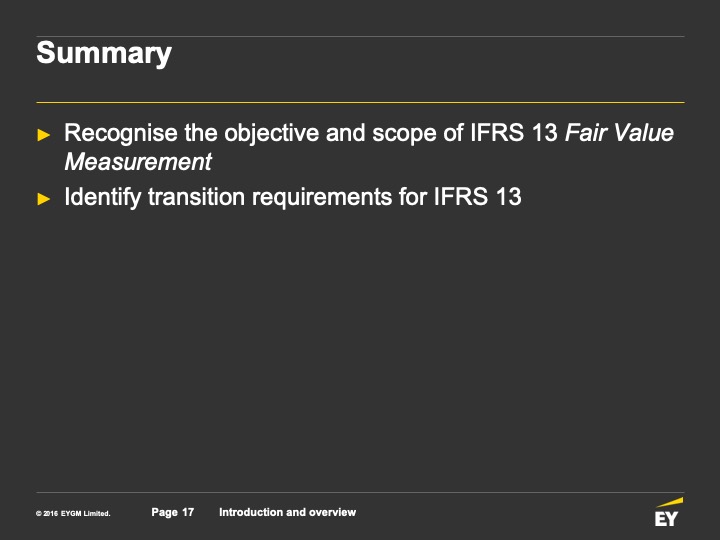Viewport: 720px width, 540px height.
Task: Select the yellow arrow bullet beside "Recognise"
Action: tap(44, 135)
